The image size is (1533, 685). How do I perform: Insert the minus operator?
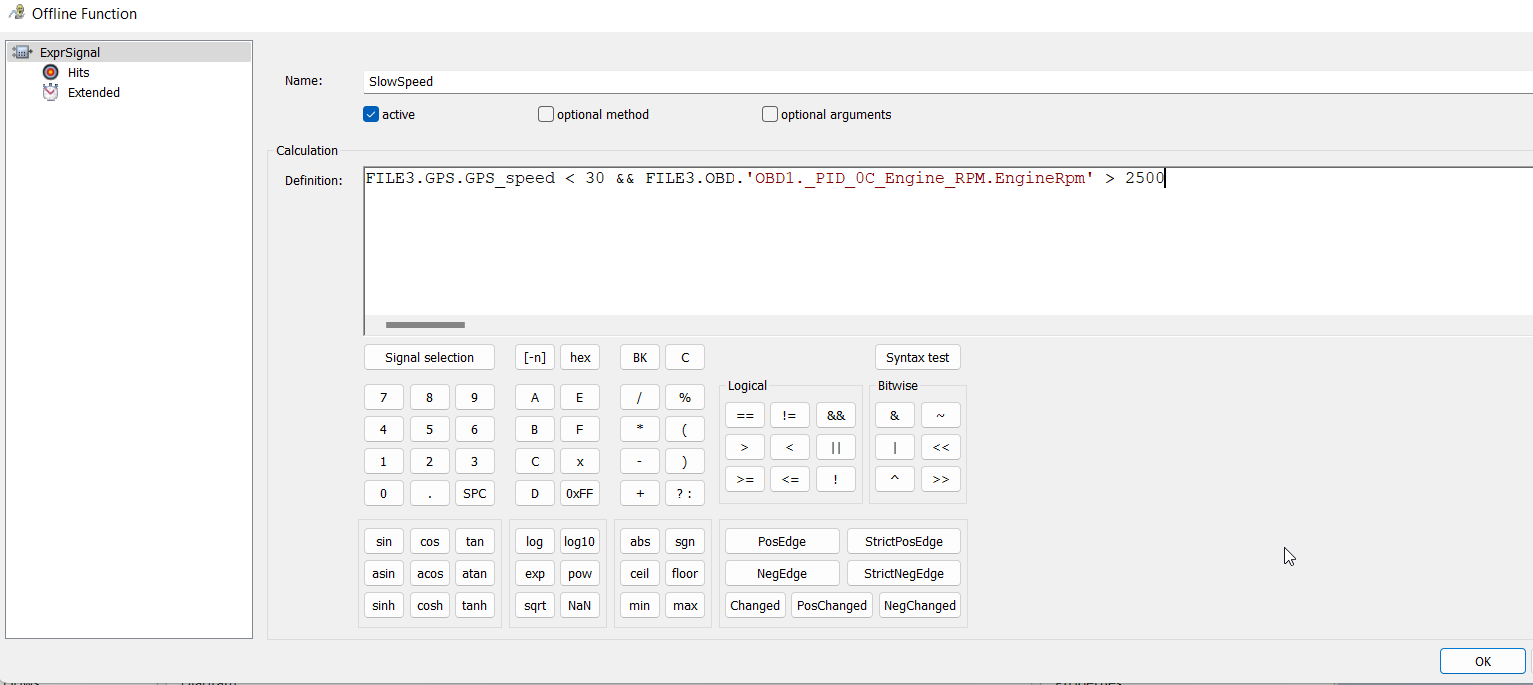coord(640,461)
